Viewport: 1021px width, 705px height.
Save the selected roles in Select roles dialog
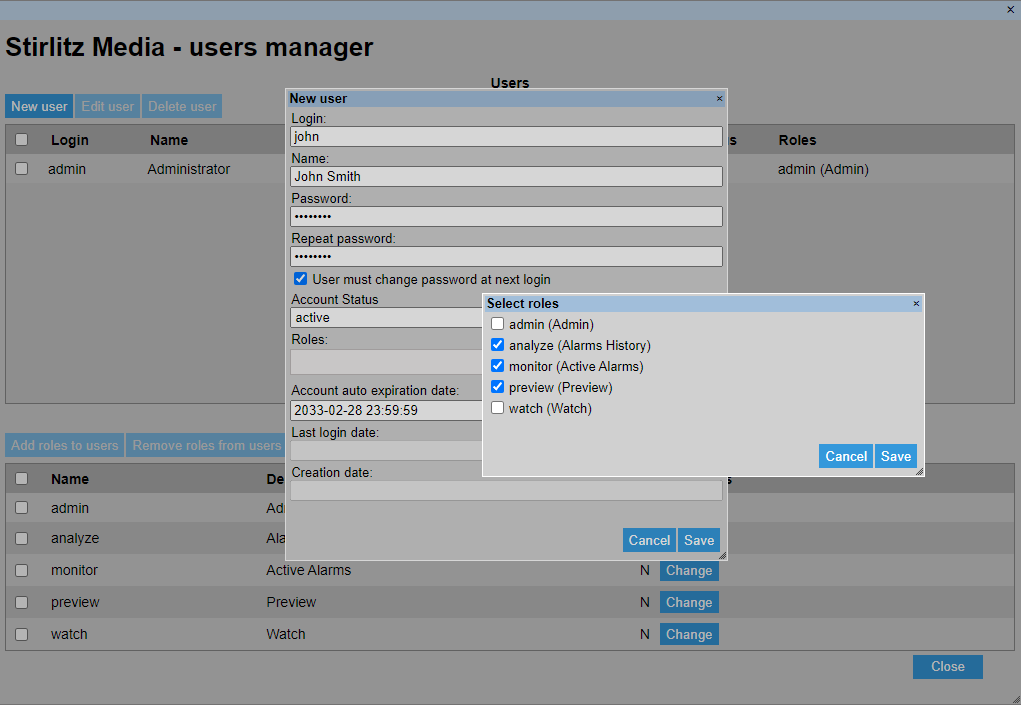[x=895, y=456]
